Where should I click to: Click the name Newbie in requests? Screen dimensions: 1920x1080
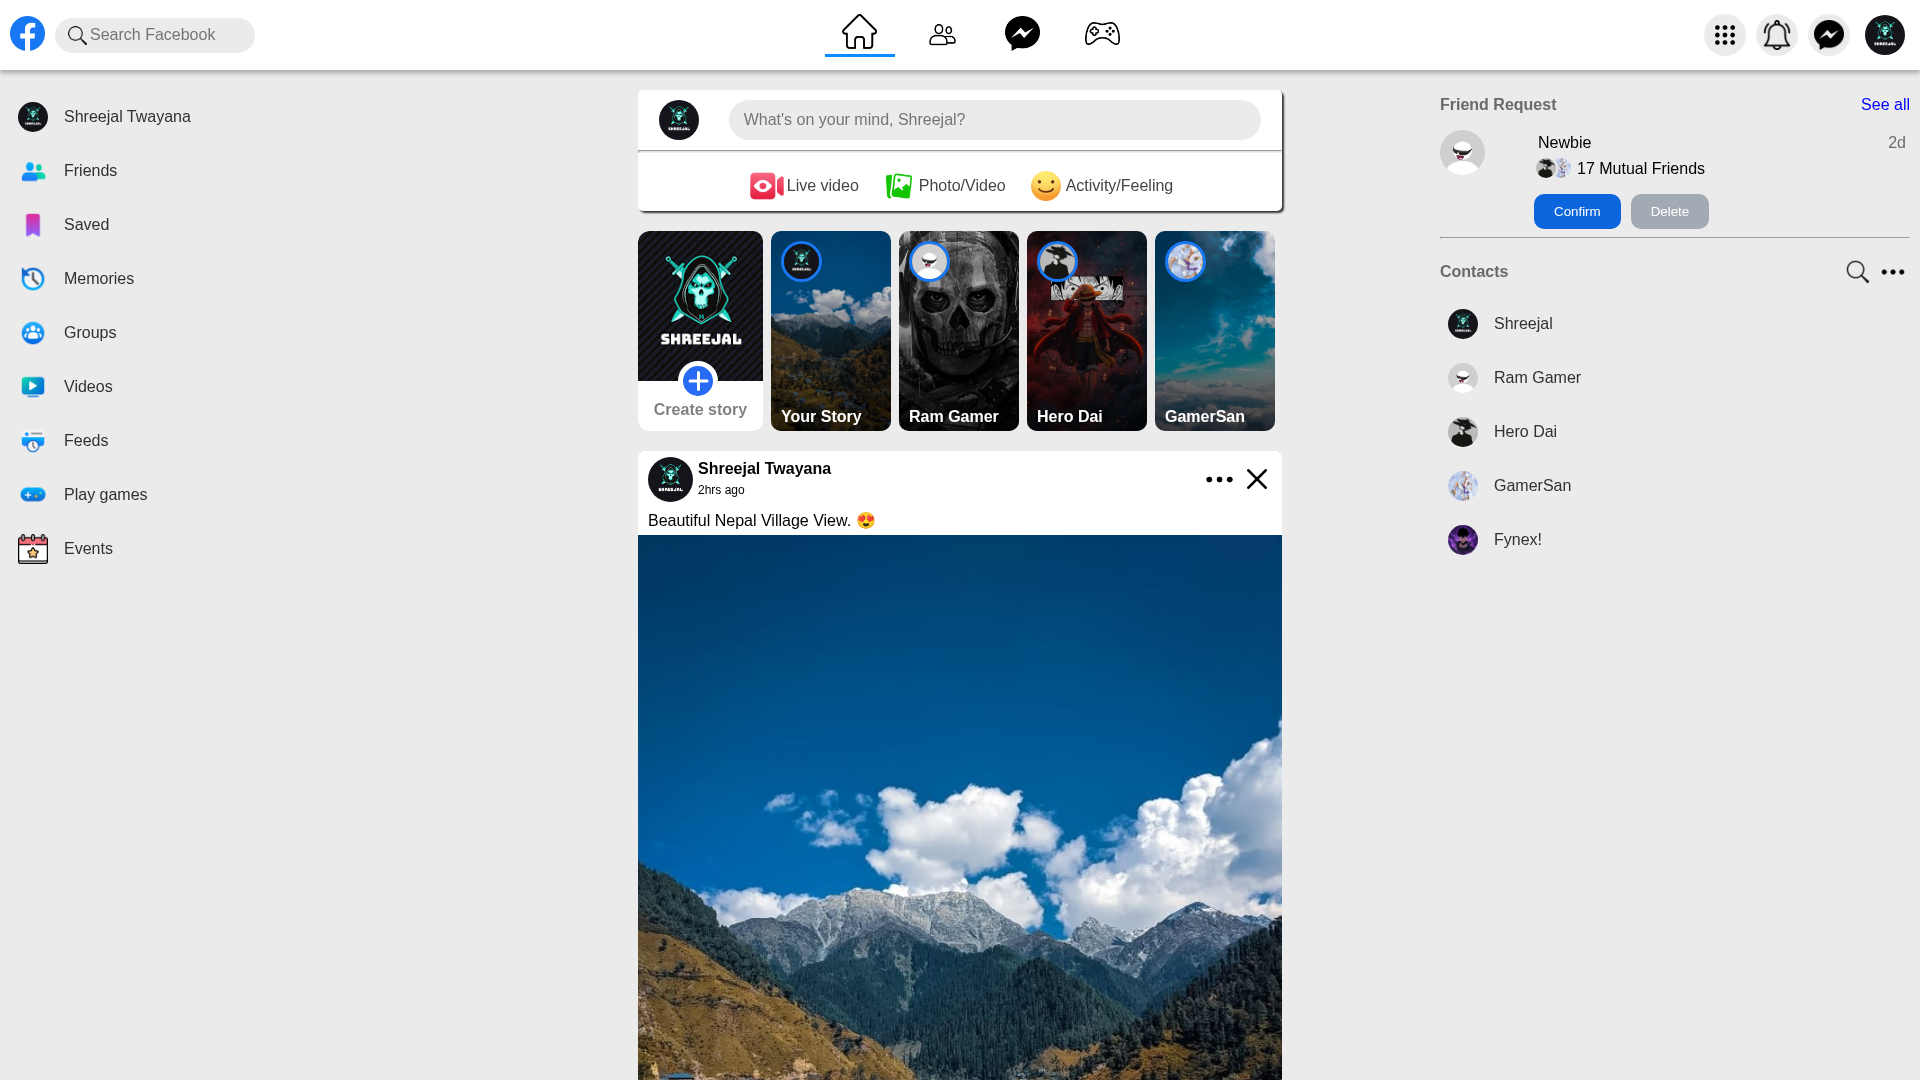click(1564, 143)
